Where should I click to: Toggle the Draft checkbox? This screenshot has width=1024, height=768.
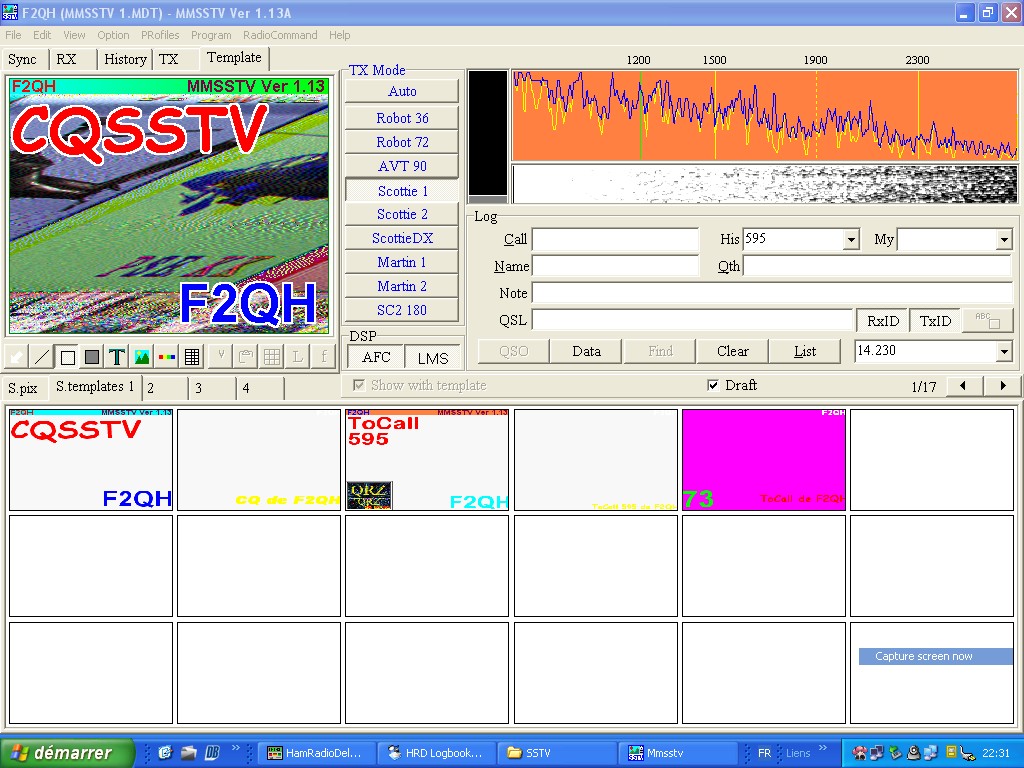[713, 385]
